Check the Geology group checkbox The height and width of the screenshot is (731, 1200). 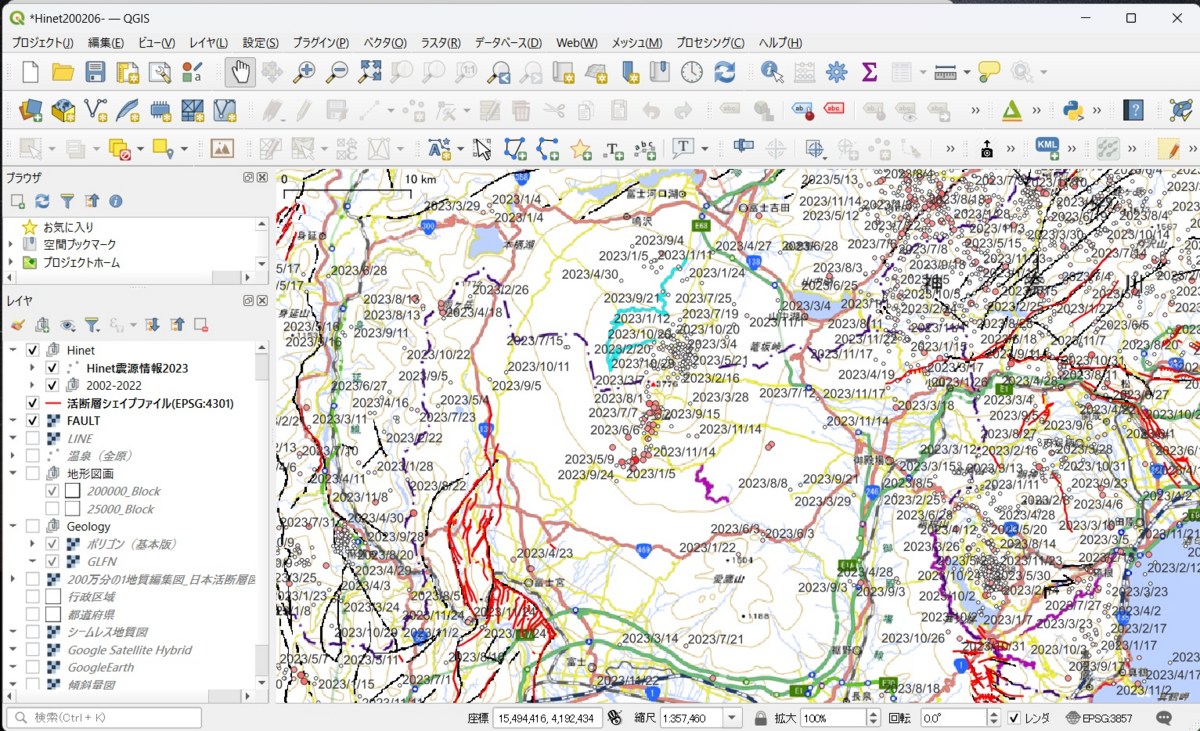pos(33,526)
